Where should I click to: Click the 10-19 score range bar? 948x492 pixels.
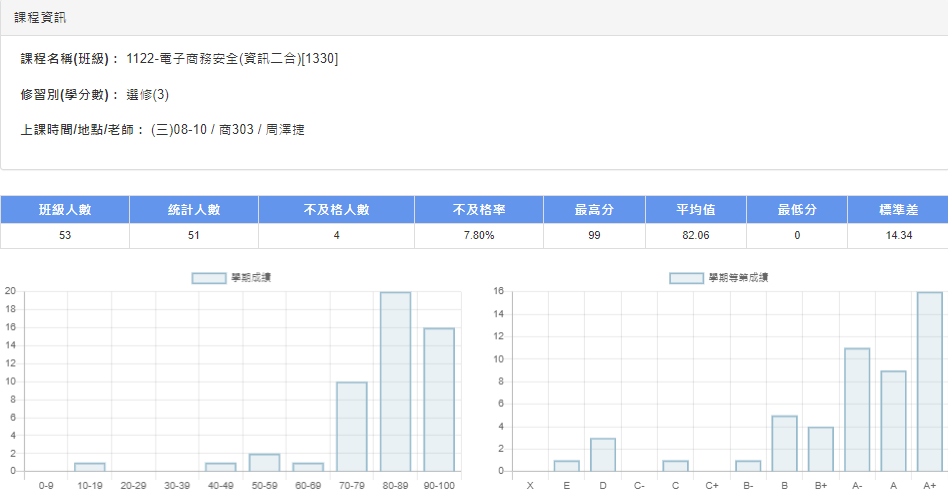coord(89,467)
